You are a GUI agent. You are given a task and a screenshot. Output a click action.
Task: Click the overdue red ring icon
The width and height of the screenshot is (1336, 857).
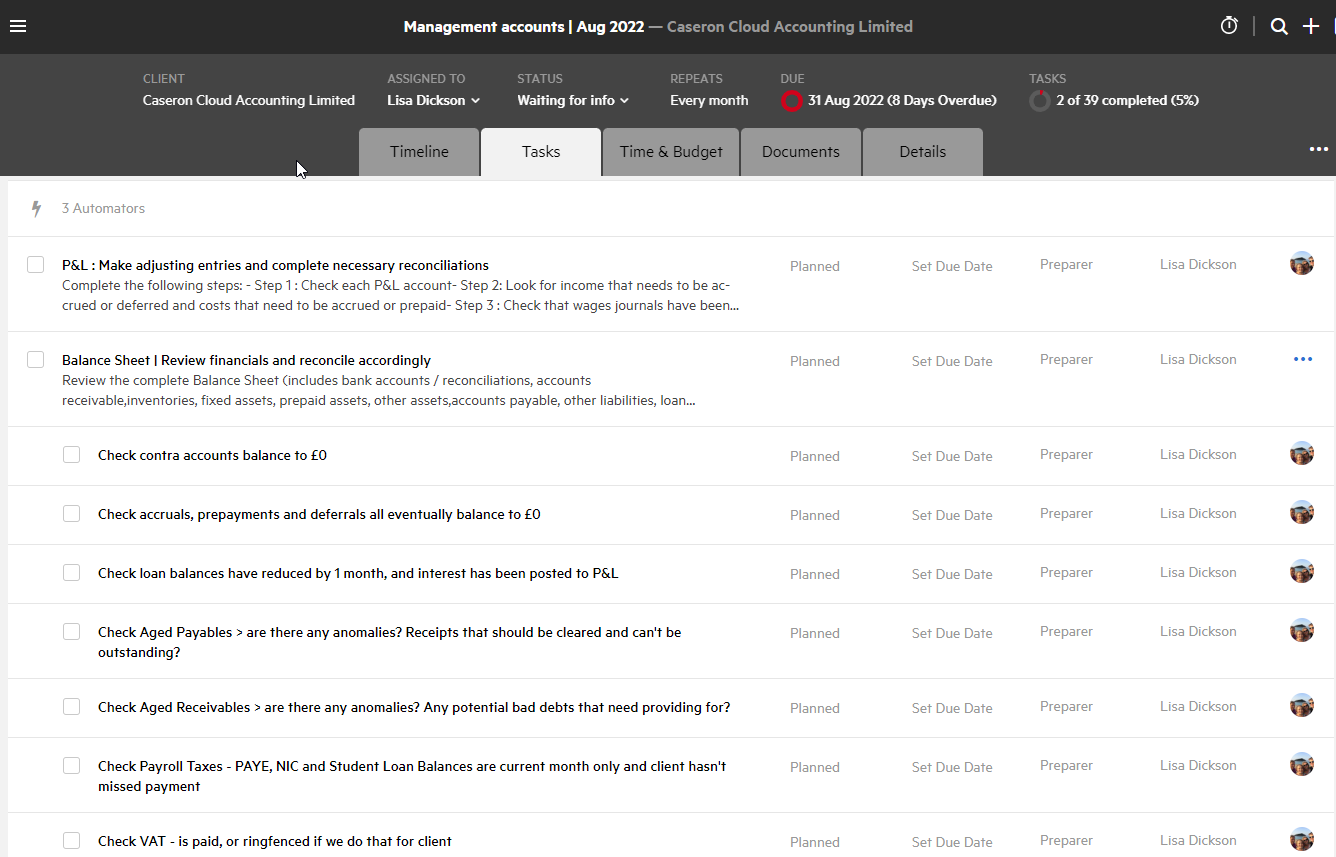791,100
